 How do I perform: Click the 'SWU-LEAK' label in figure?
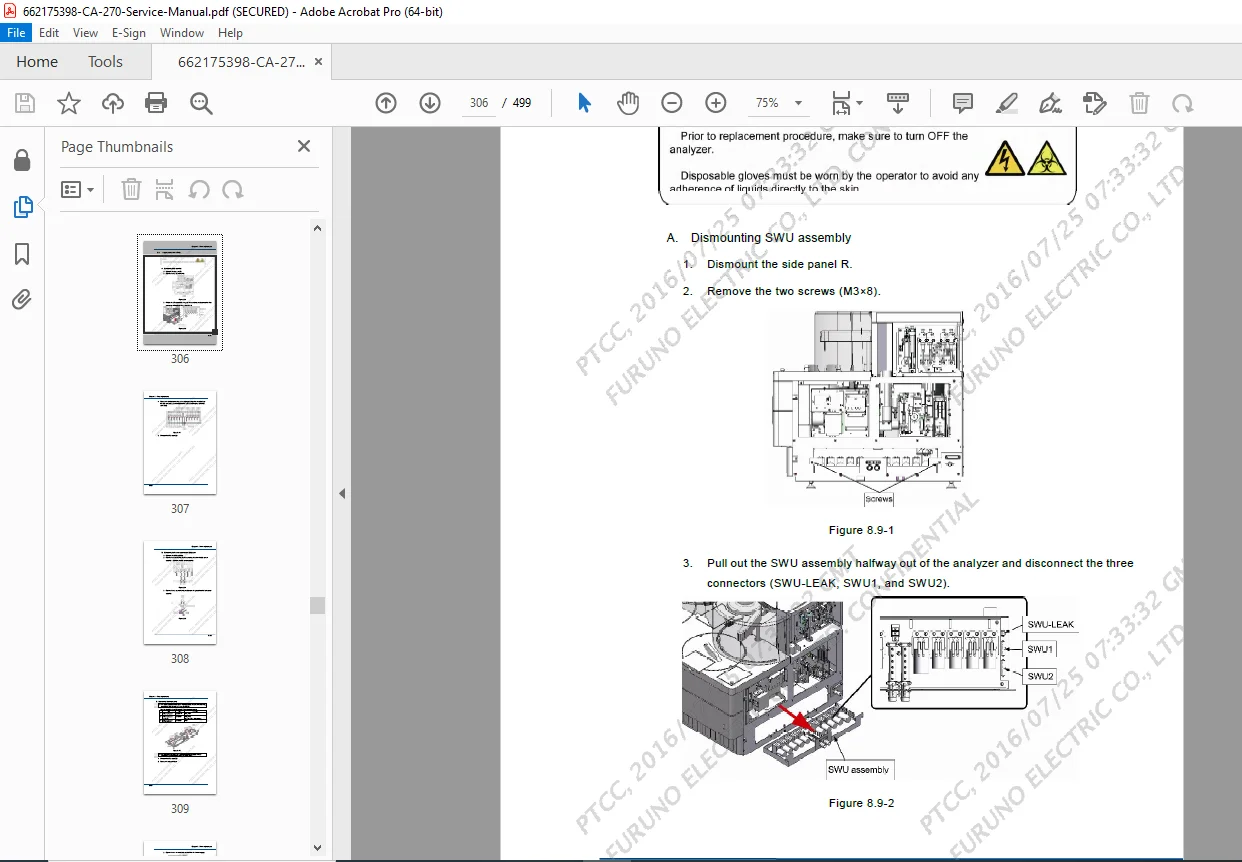point(1050,624)
